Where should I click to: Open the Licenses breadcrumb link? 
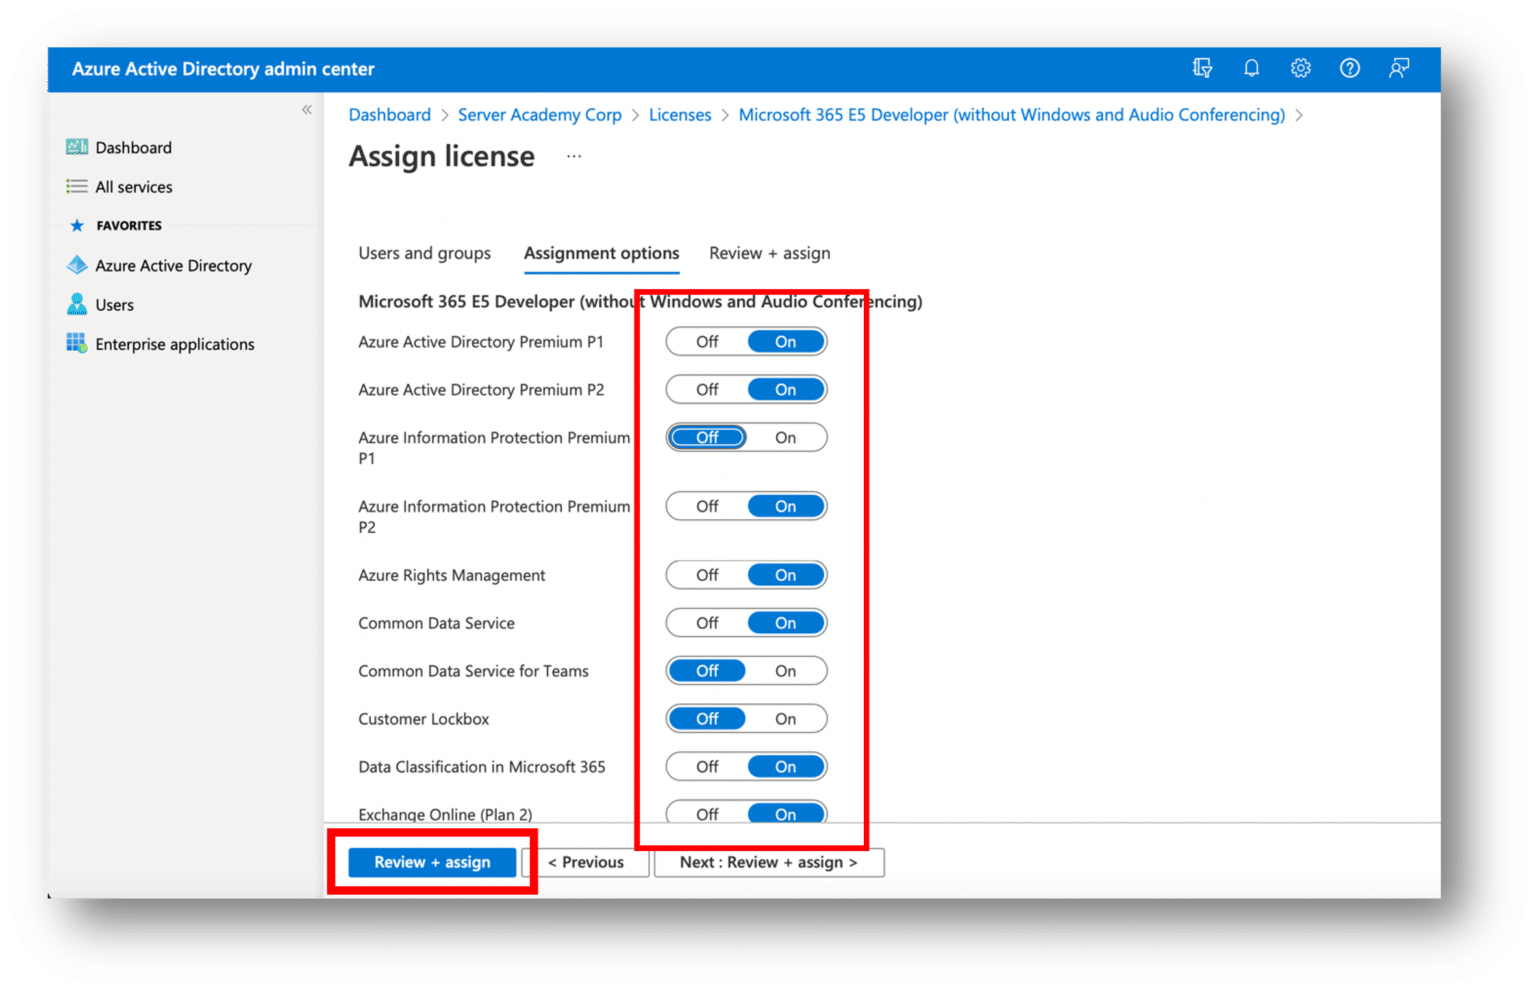pos(680,115)
